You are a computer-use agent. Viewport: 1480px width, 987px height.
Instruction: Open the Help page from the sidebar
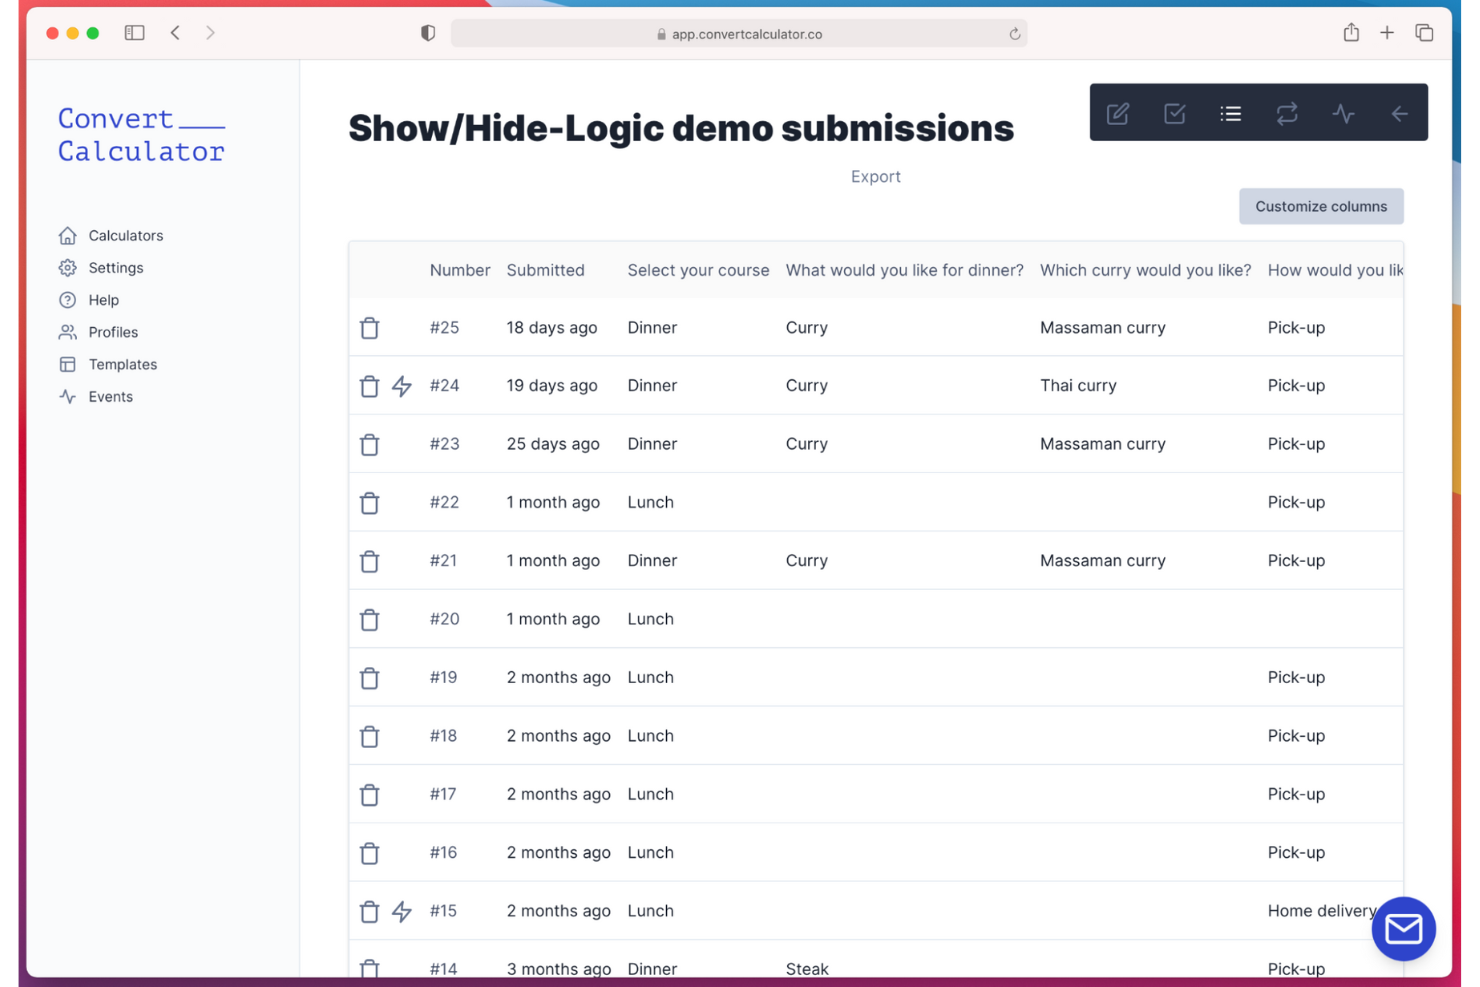pyautogui.click(x=103, y=299)
